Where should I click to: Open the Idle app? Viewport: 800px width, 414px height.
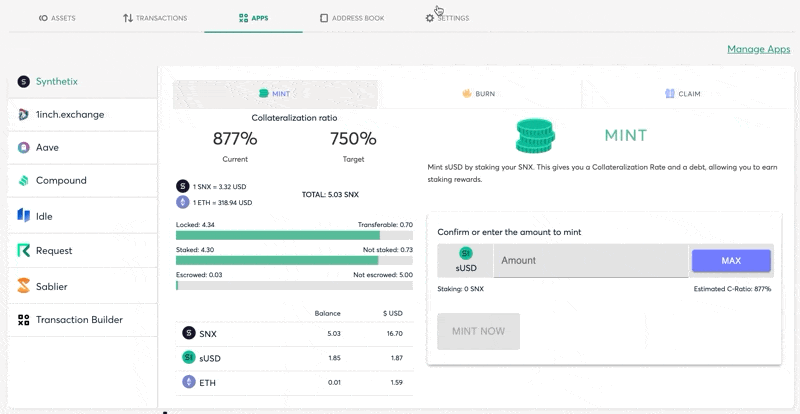click(x=83, y=216)
